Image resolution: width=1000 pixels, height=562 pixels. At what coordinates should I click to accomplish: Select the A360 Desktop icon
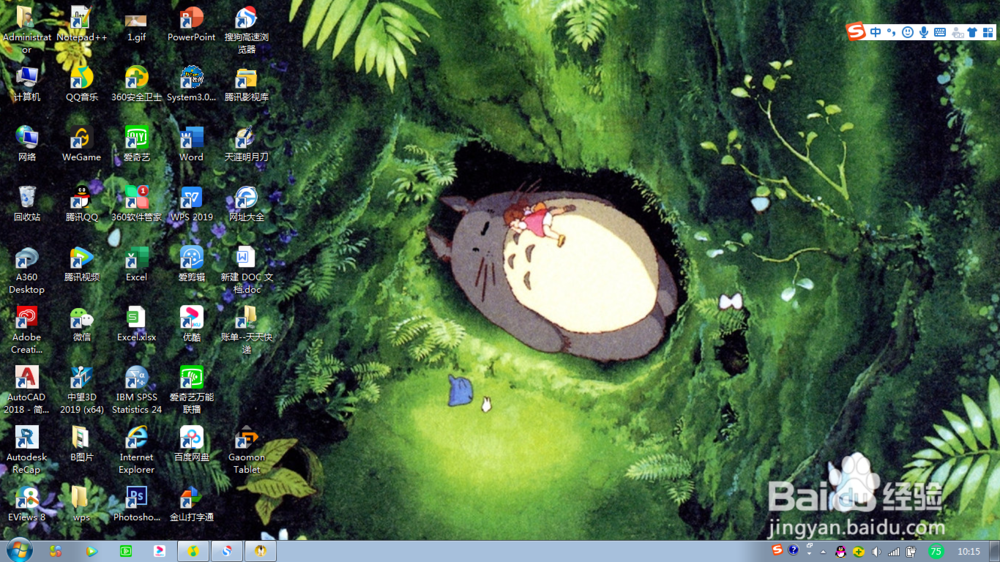27,270
